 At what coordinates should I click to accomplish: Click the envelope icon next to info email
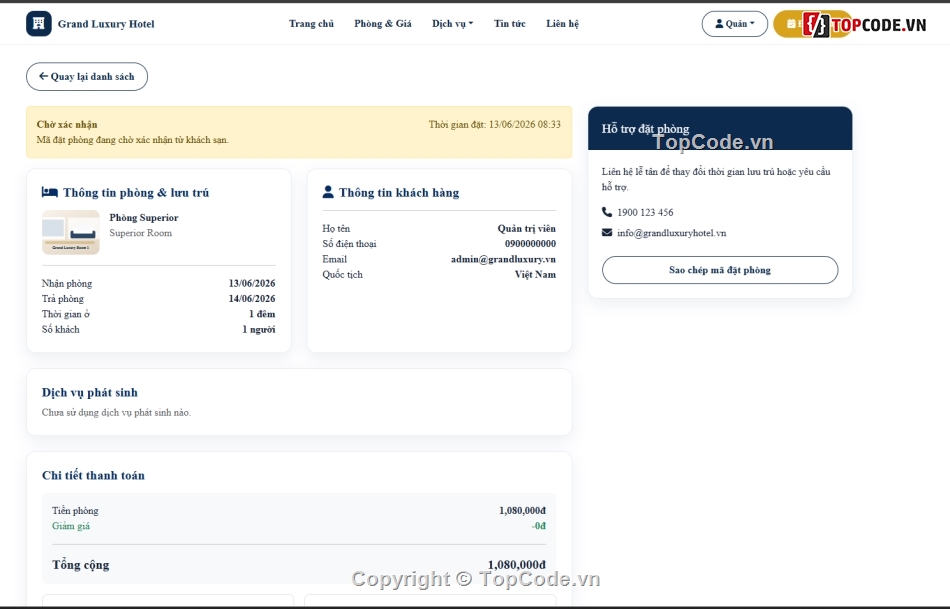point(607,232)
